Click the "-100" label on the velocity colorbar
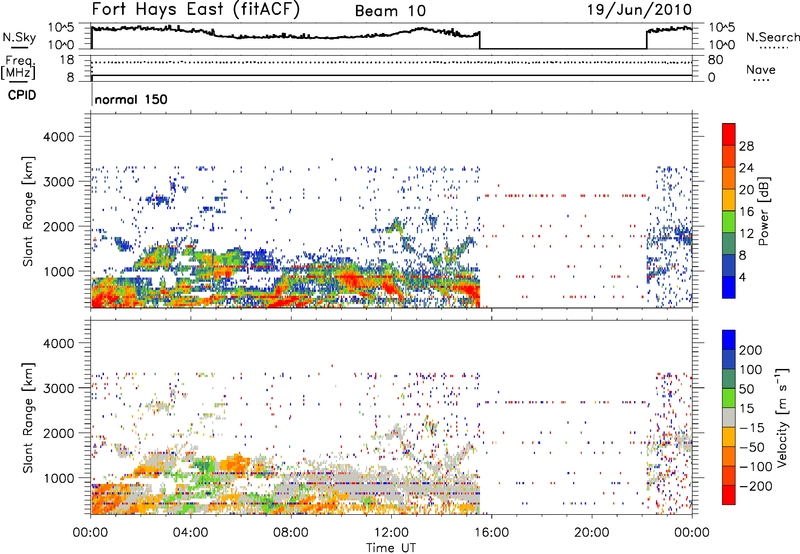 pyautogui.click(x=756, y=467)
